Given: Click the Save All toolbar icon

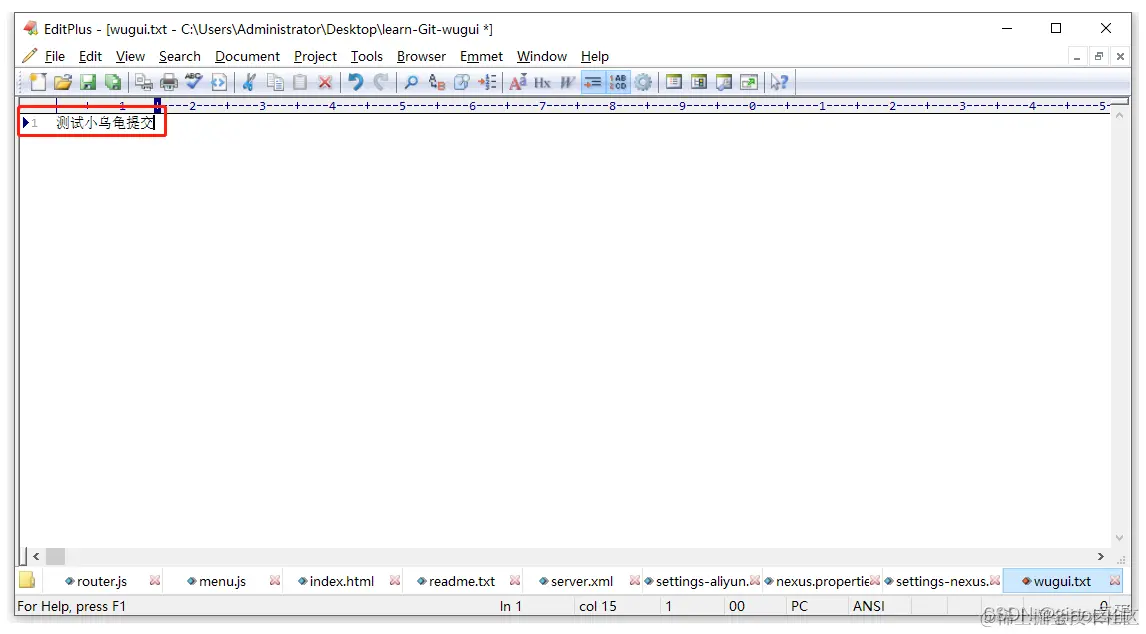Looking at the screenshot, I should point(113,82).
